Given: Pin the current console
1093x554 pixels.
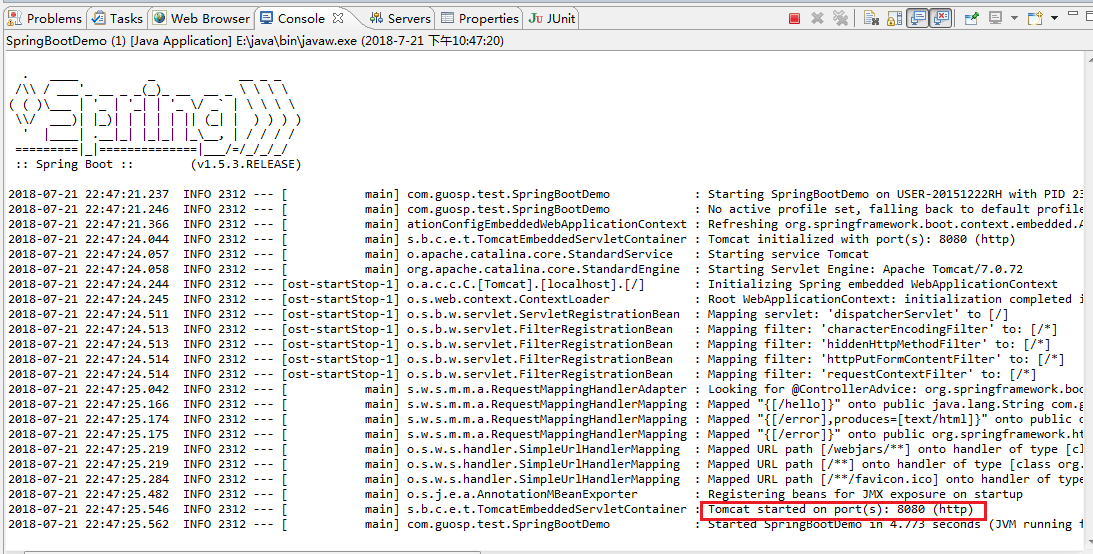Looking at the screenshot, I should click(x=972, y=19).
